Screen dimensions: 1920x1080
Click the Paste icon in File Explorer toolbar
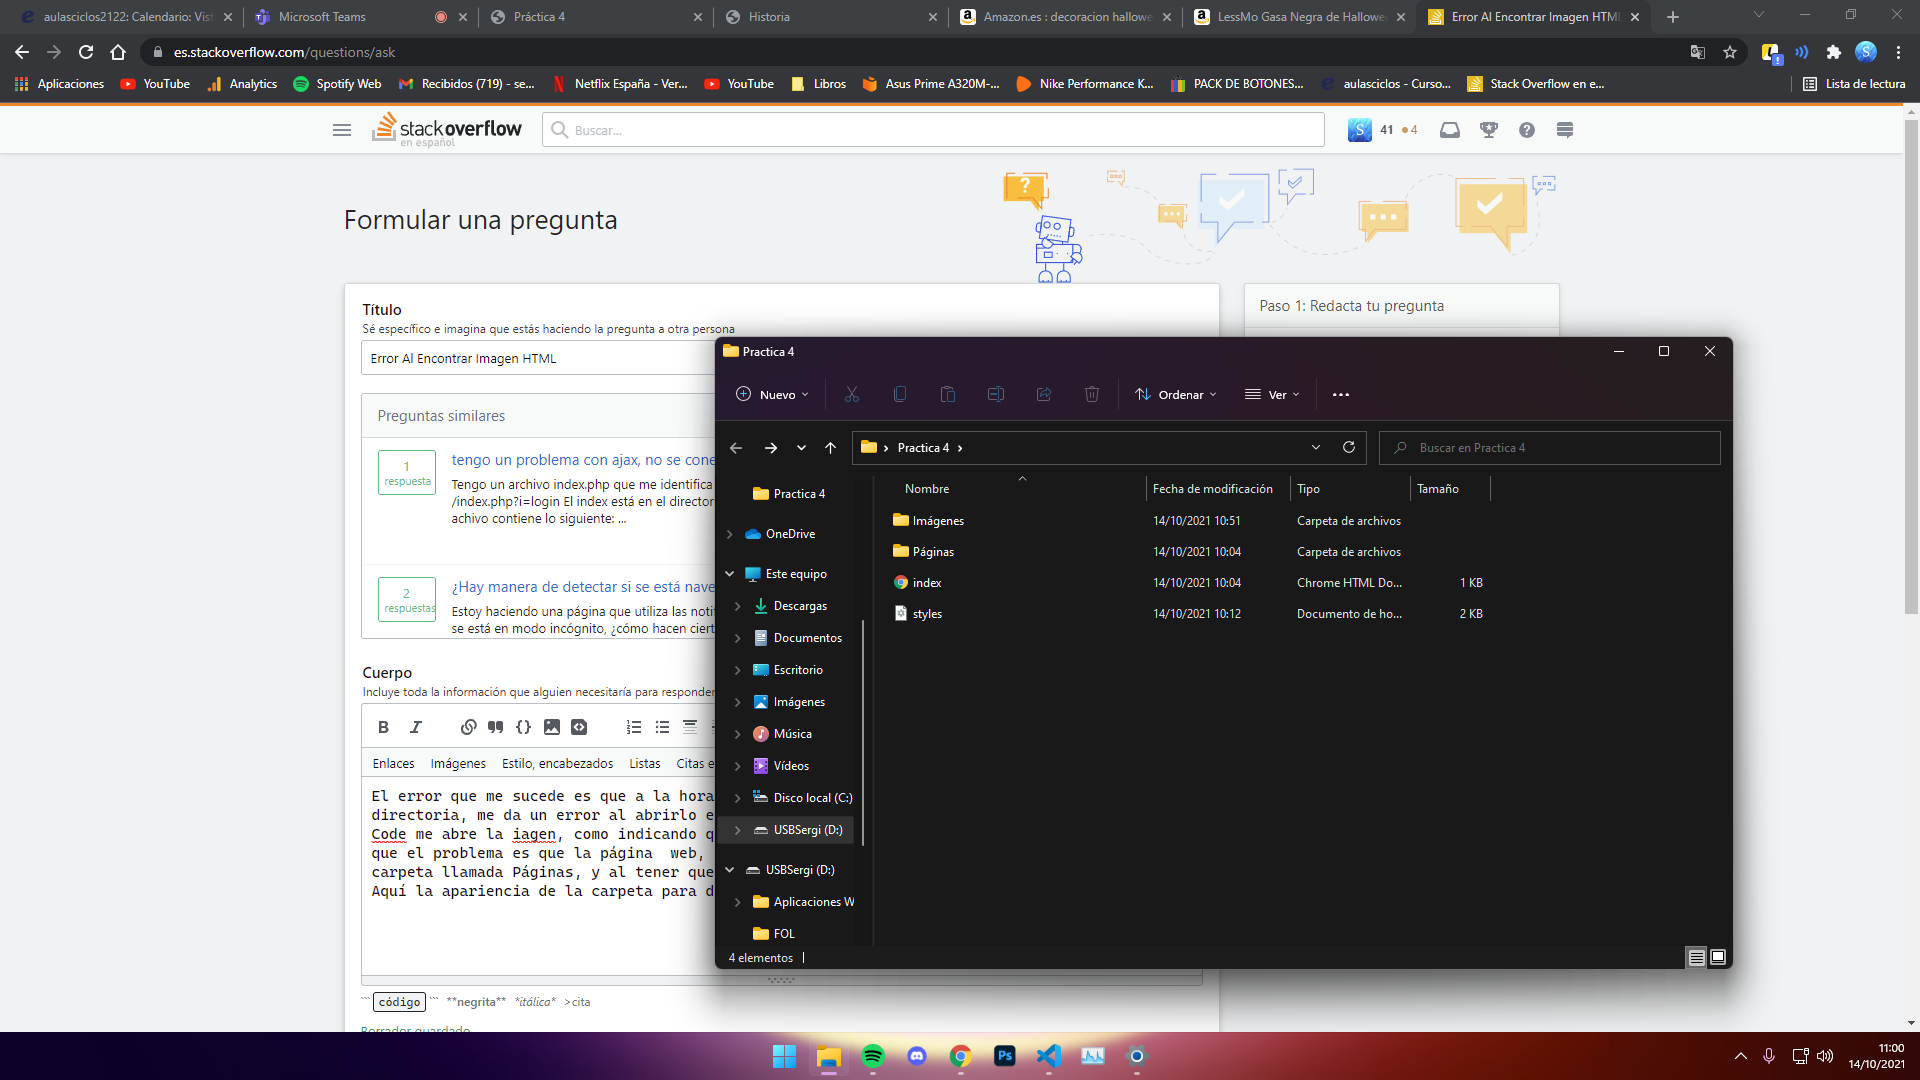click(x=948, y=394)
